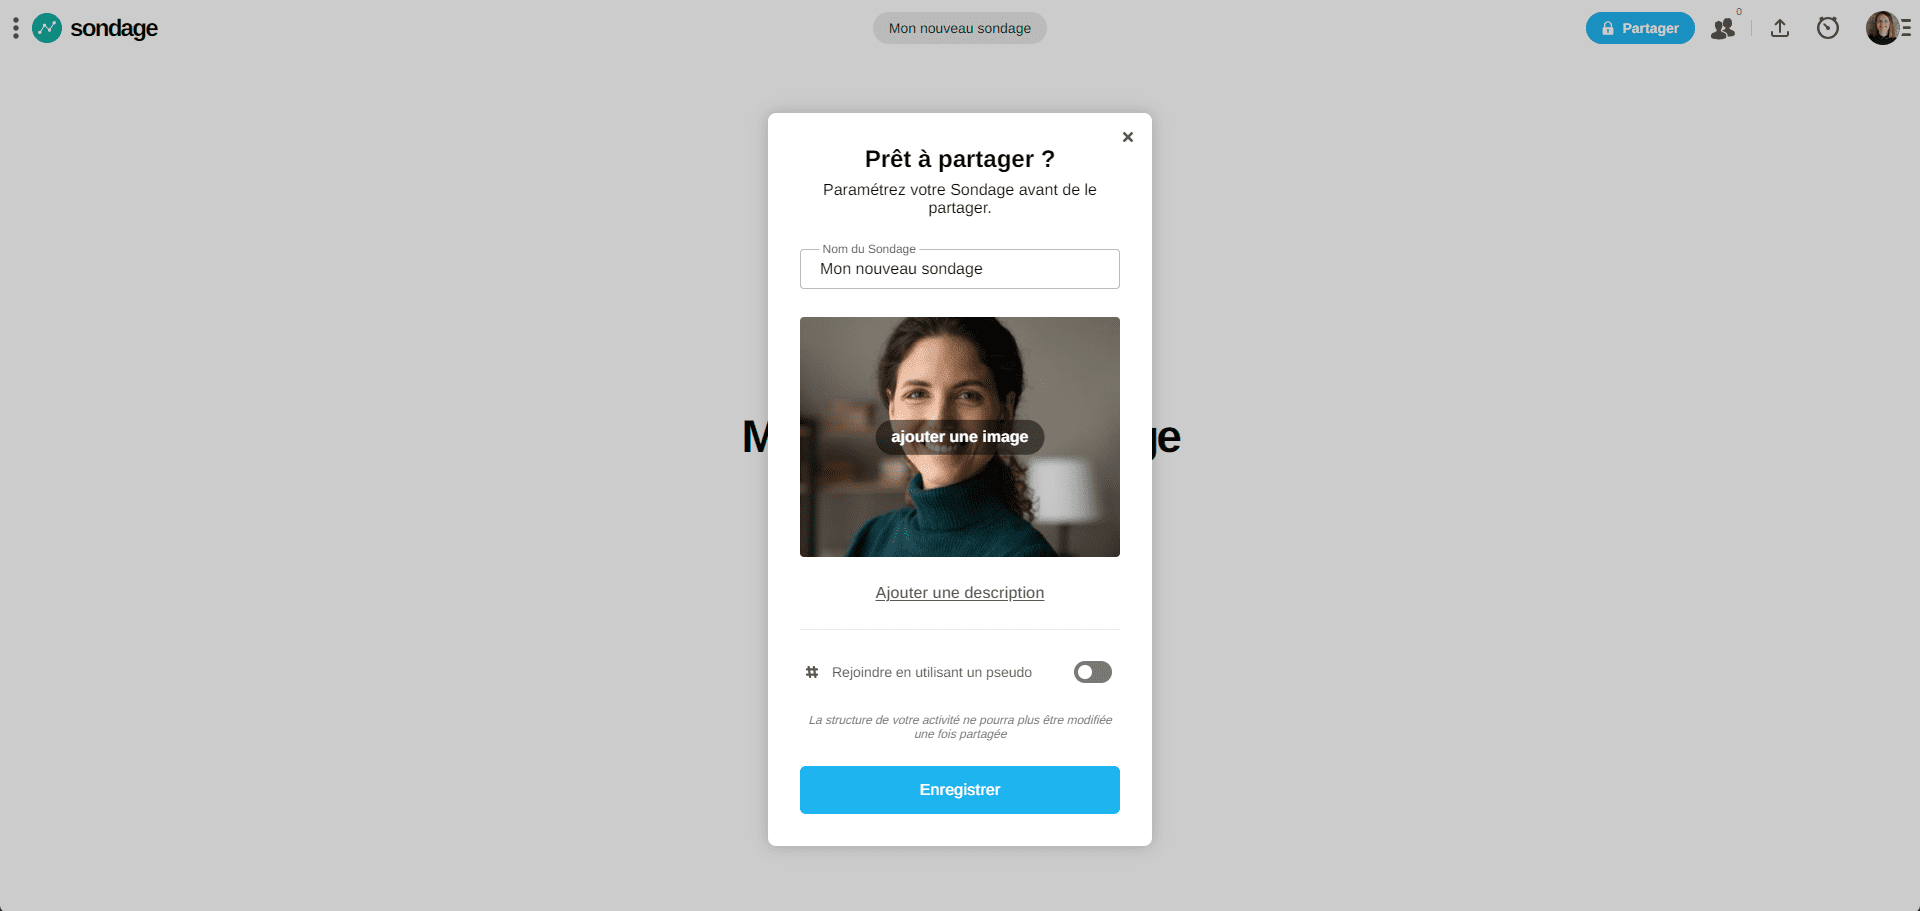
Task: Click the user profile avatar
Action: coord(1882,28)
